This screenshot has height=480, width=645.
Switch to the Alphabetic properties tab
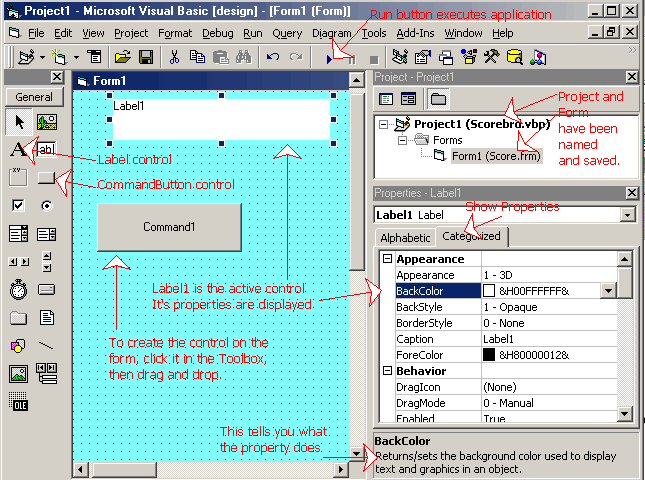click(405, 238)
